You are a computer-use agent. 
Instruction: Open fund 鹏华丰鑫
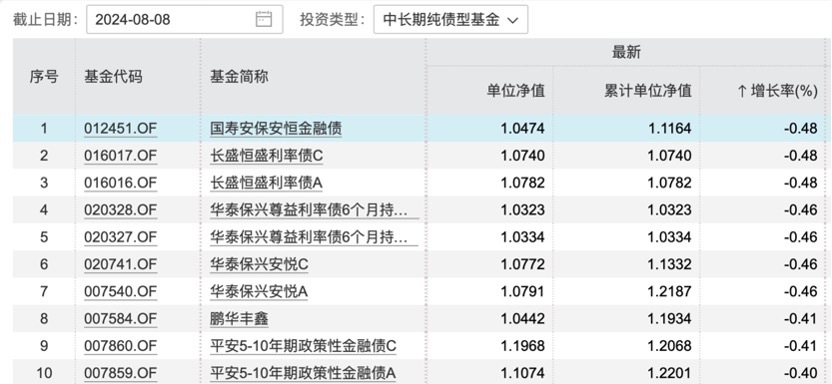click(239, 319)
